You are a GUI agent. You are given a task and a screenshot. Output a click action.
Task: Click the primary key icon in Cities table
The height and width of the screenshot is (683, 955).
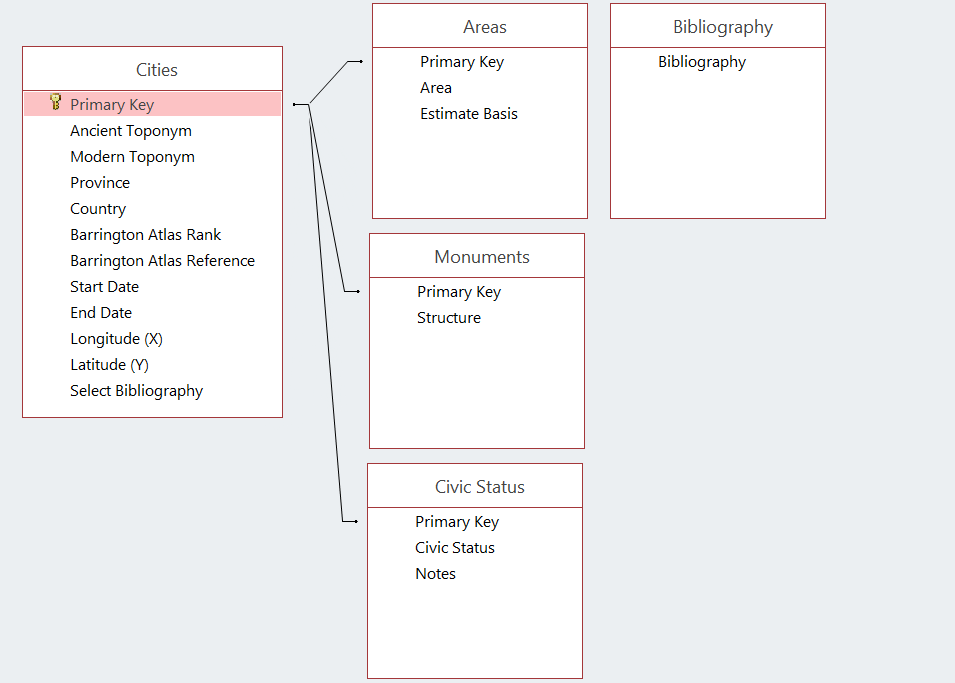click(x=57, y=103)
